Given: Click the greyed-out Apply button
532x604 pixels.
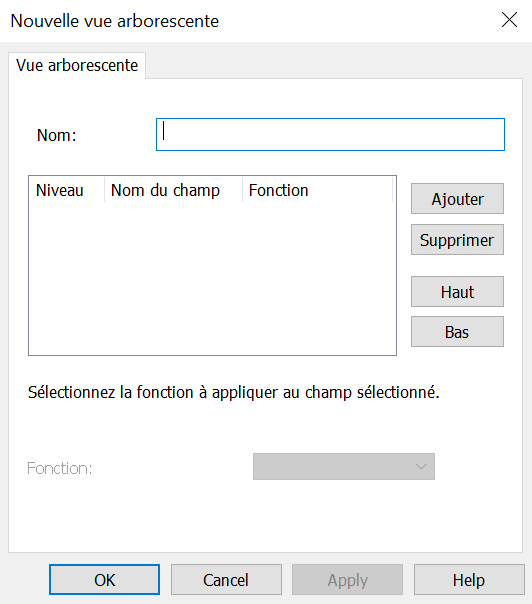Looking at the screenshot, I should click(x=347, y=580).
